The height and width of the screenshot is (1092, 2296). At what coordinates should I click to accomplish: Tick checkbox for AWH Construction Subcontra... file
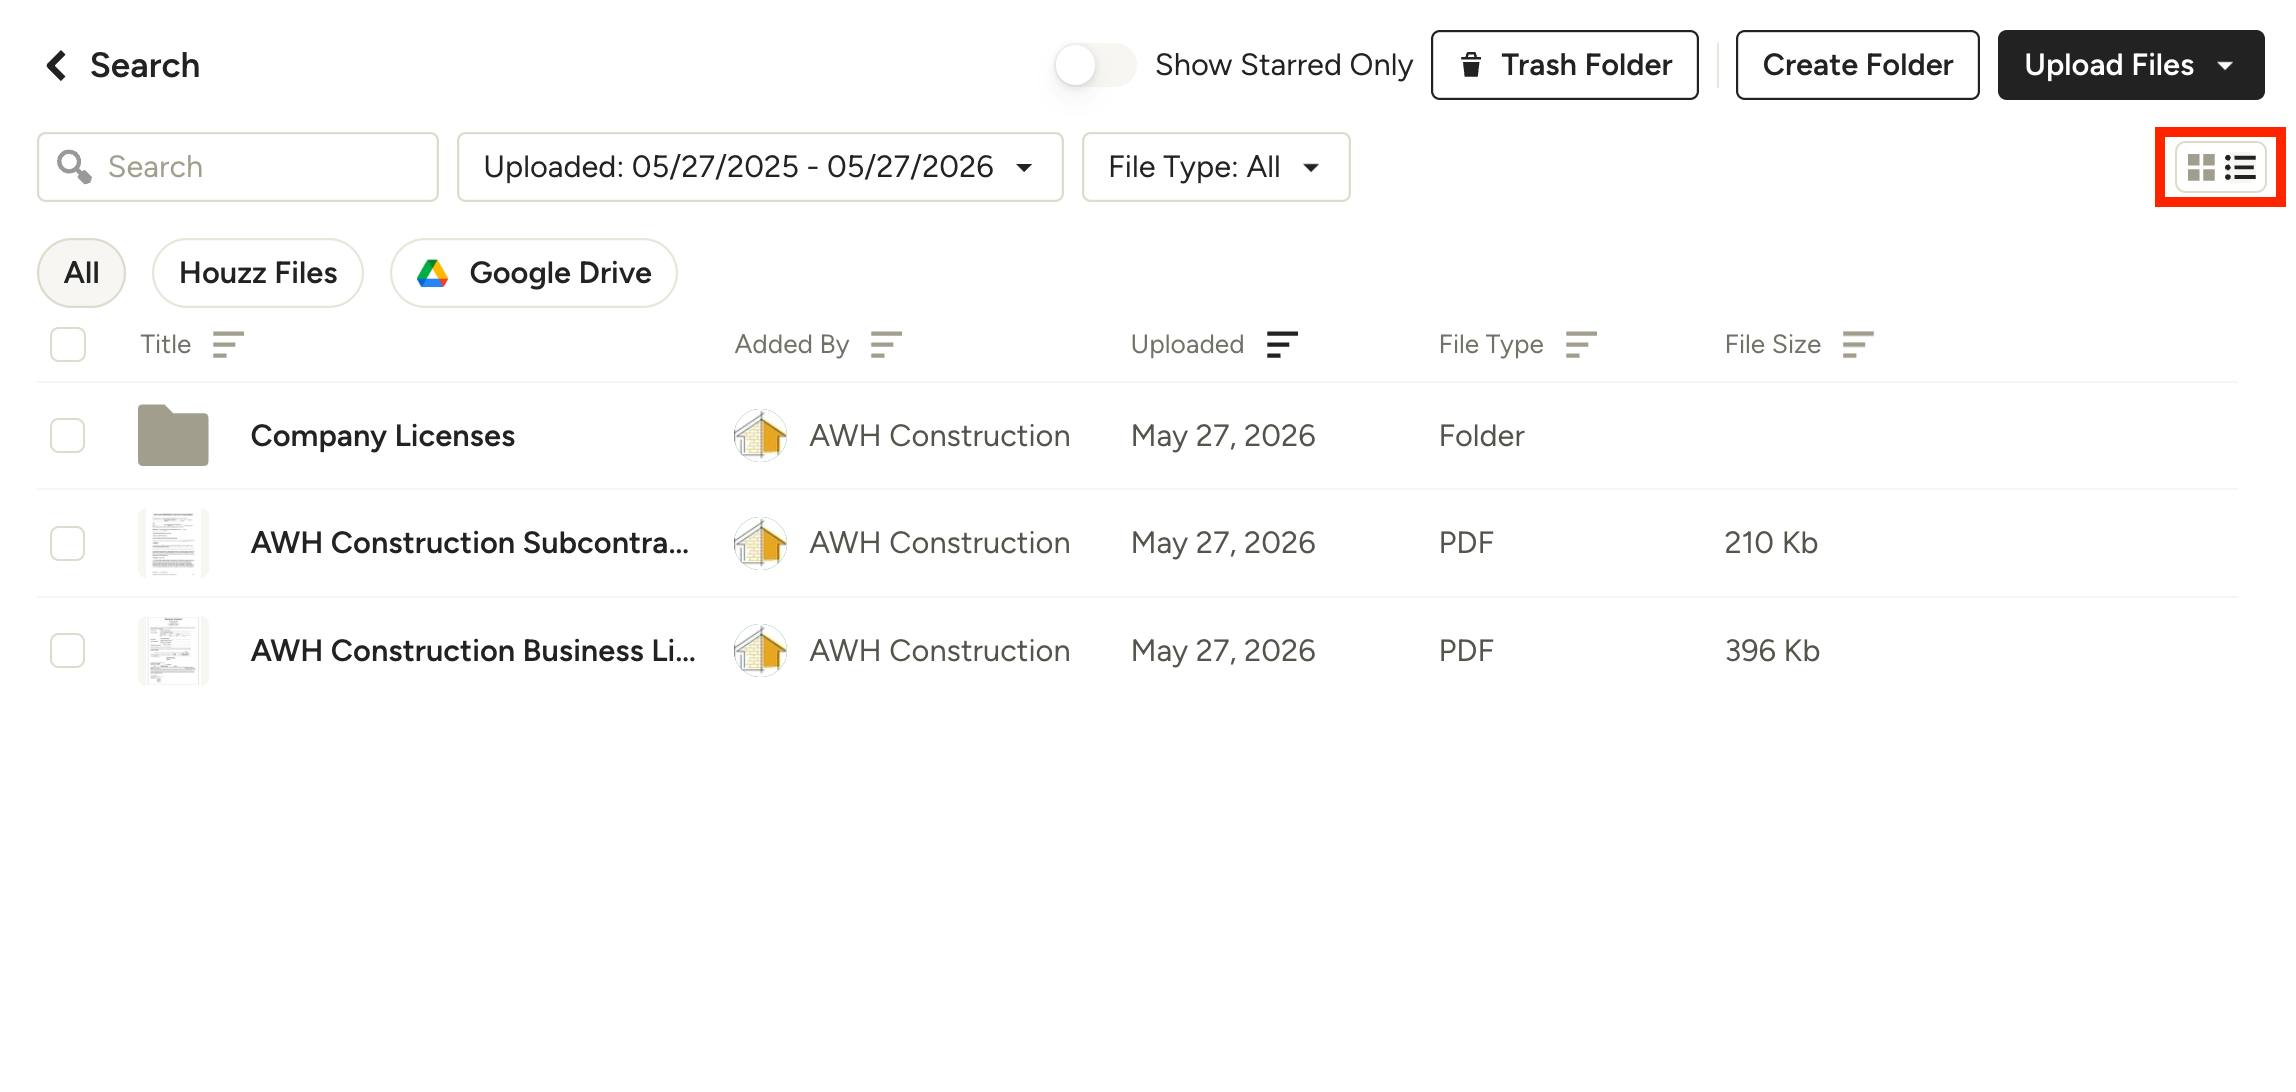point(68,543)
